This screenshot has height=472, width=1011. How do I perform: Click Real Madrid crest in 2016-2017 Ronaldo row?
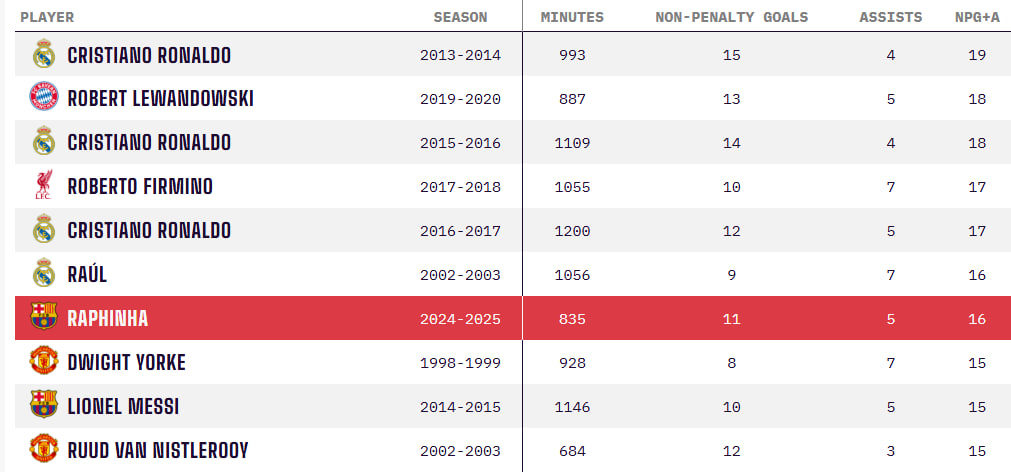(x=44, y=230)
